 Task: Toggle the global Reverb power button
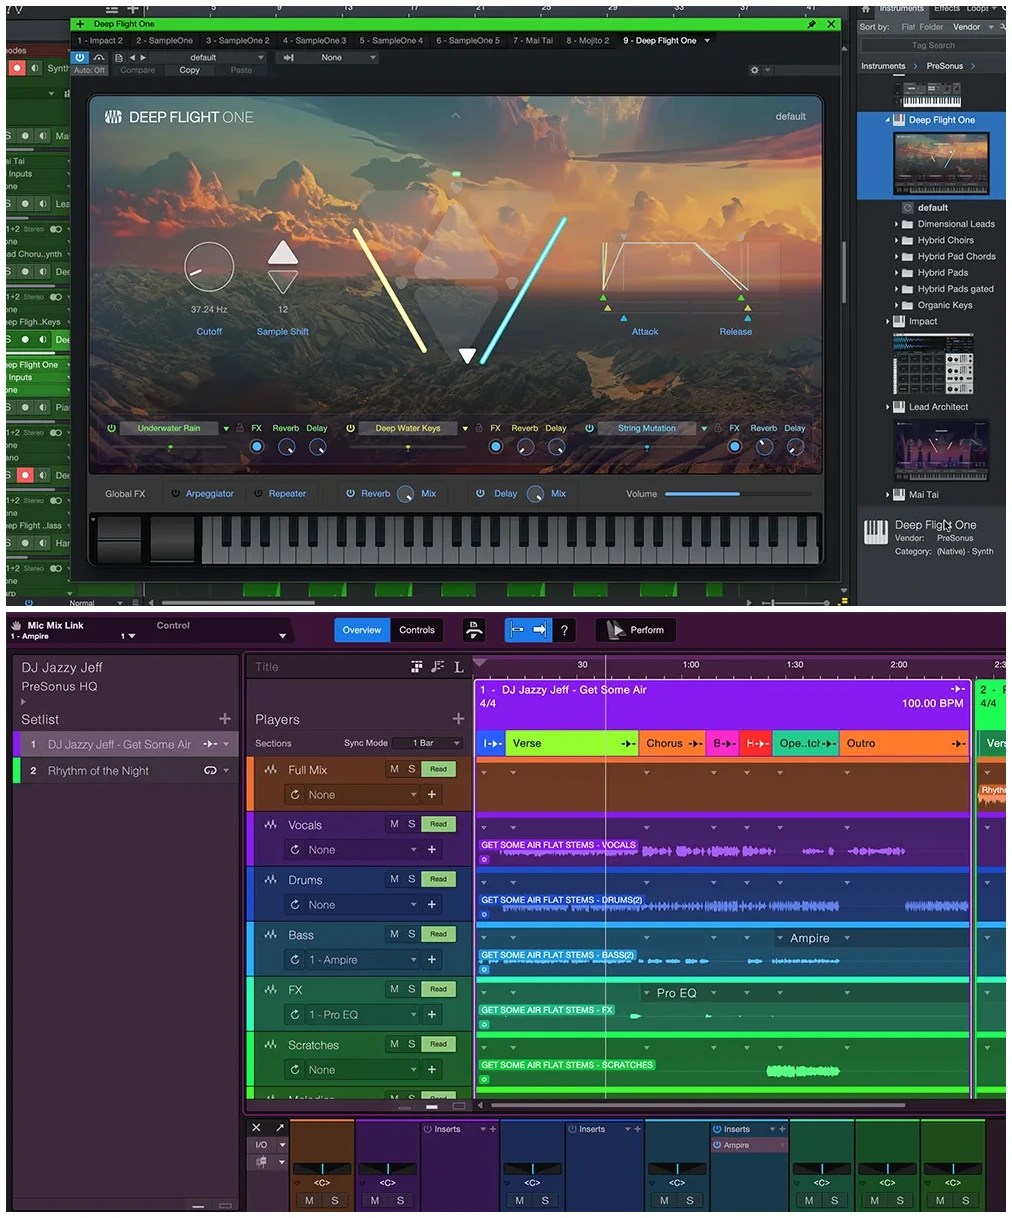[350, 494]
